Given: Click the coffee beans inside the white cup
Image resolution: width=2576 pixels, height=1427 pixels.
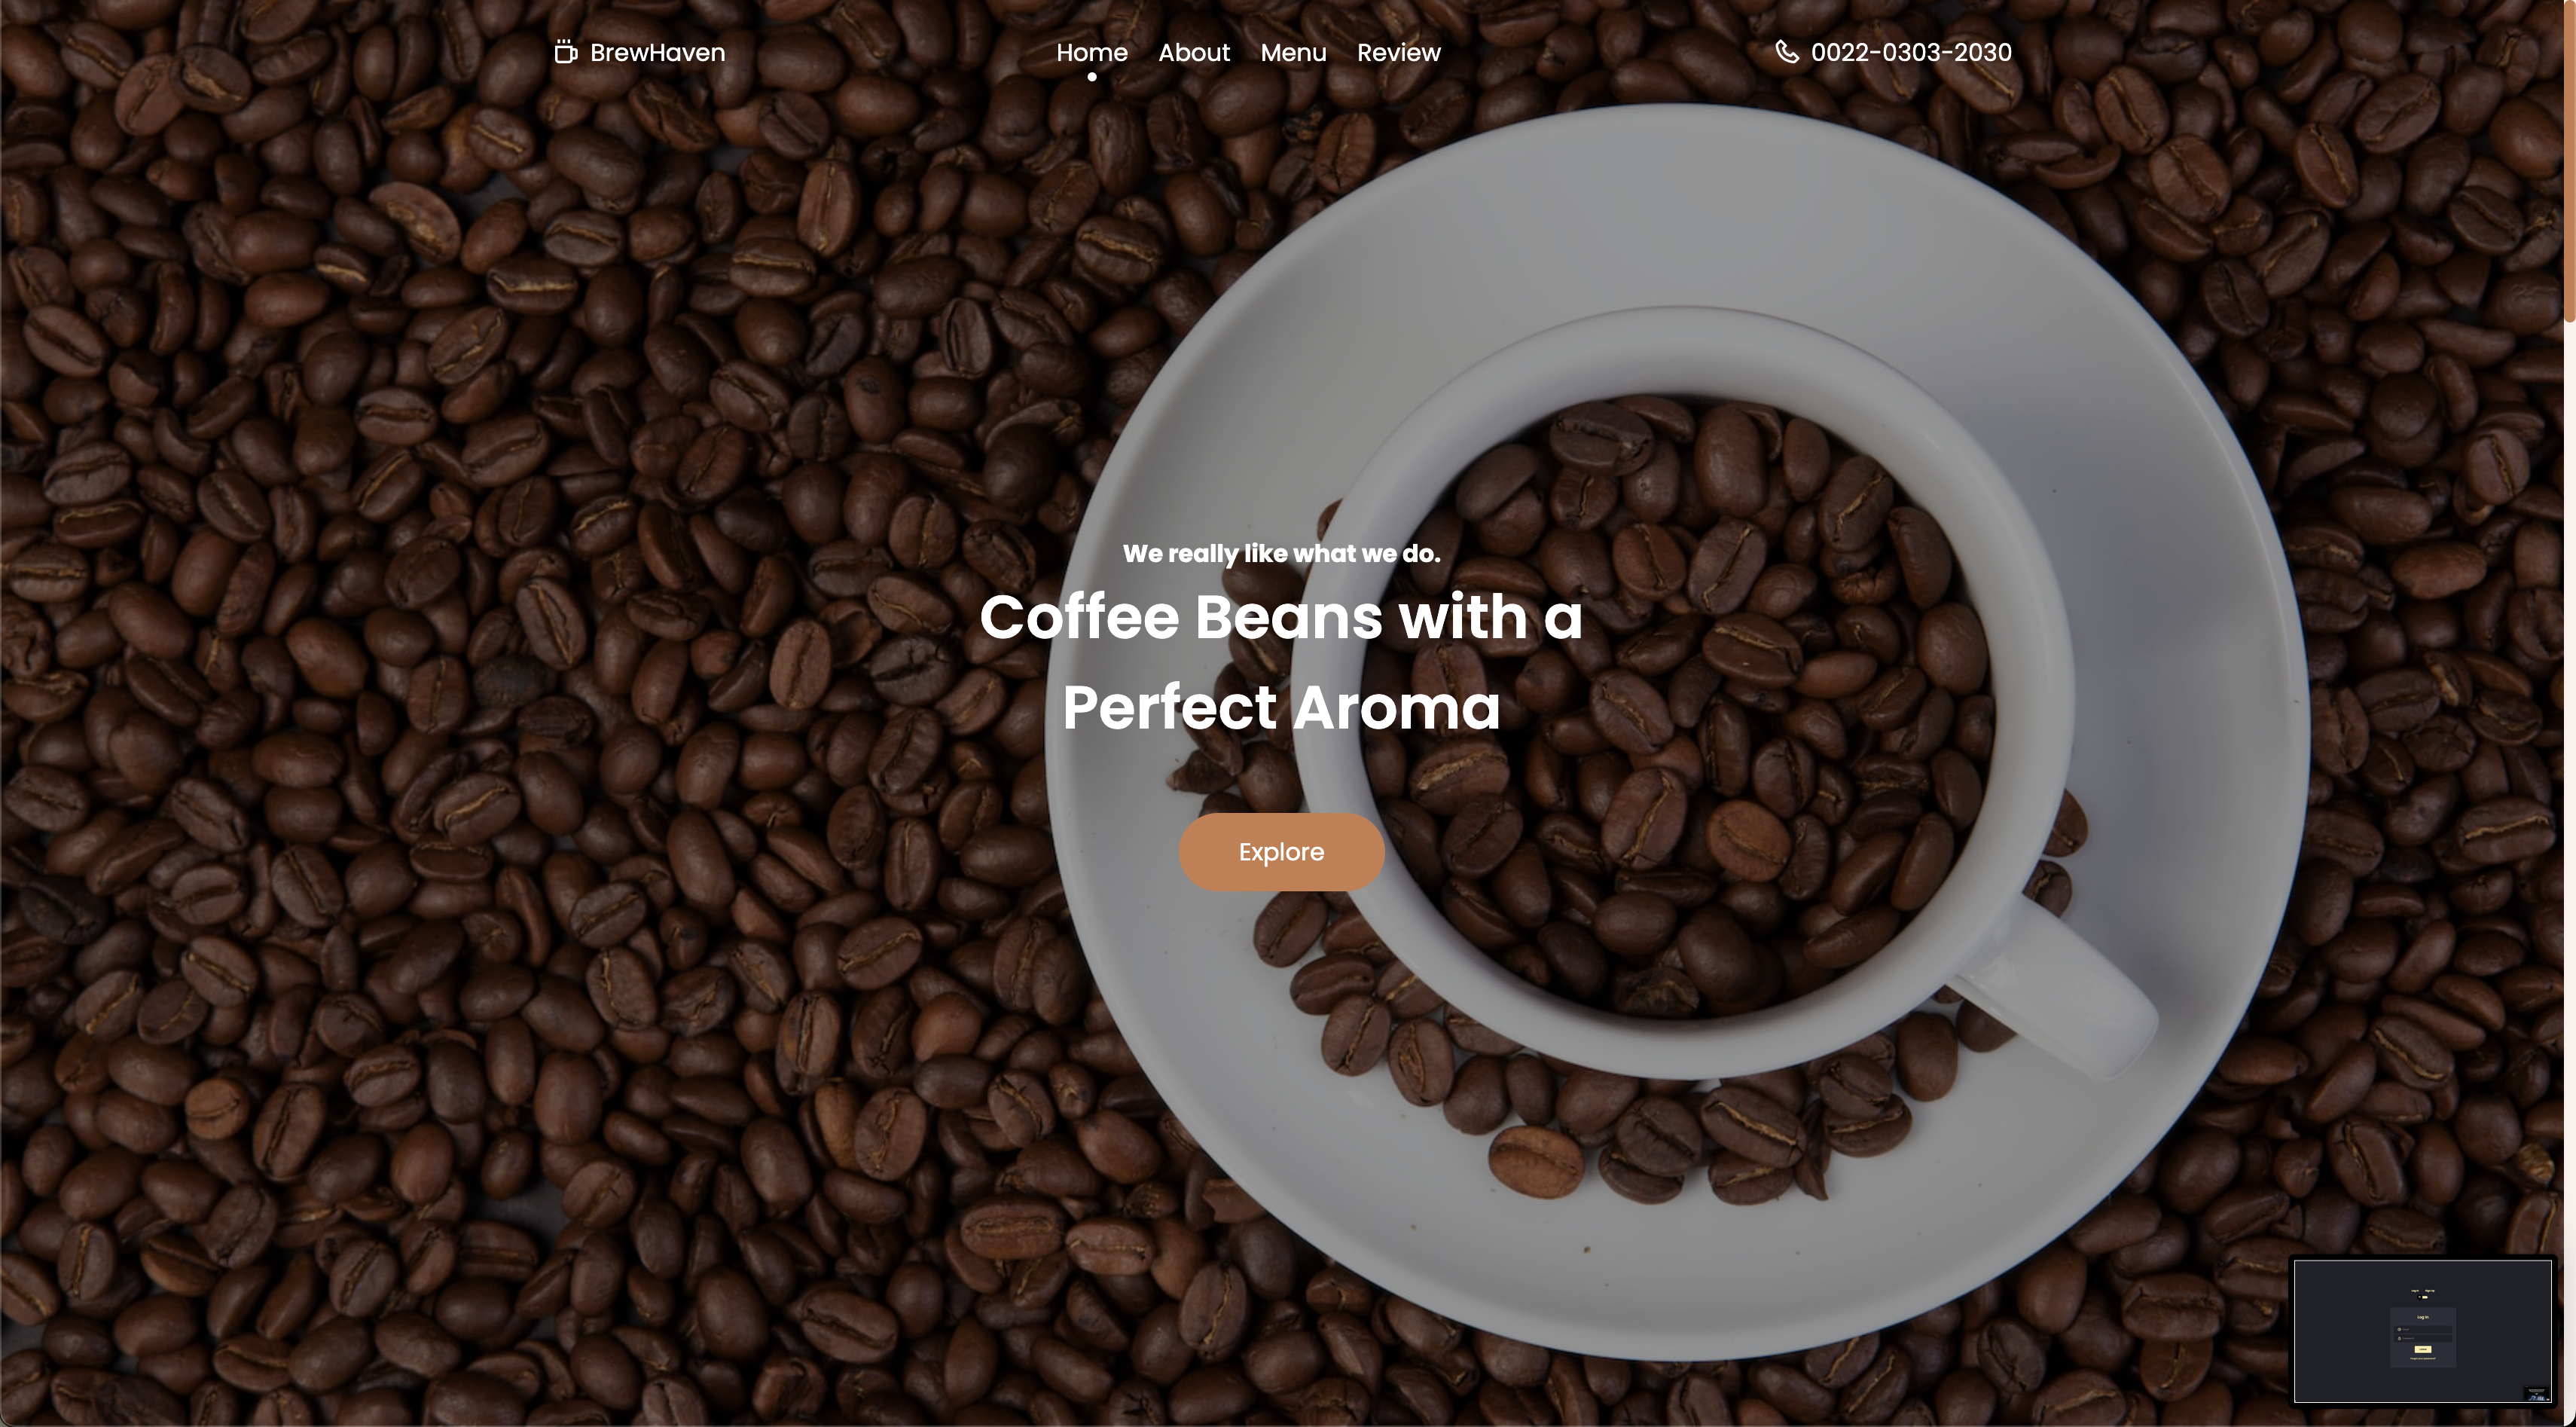Looking at the screenshot, I should click(x=1680, y=700).
